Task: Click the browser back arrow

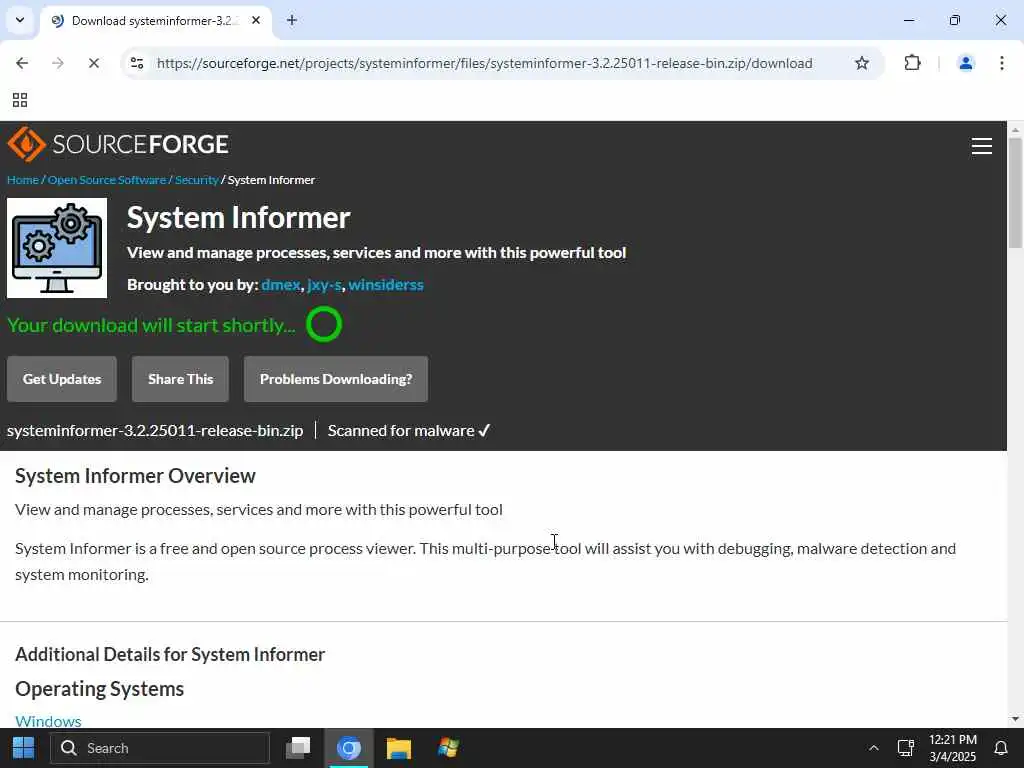Action: click(22, 63)
